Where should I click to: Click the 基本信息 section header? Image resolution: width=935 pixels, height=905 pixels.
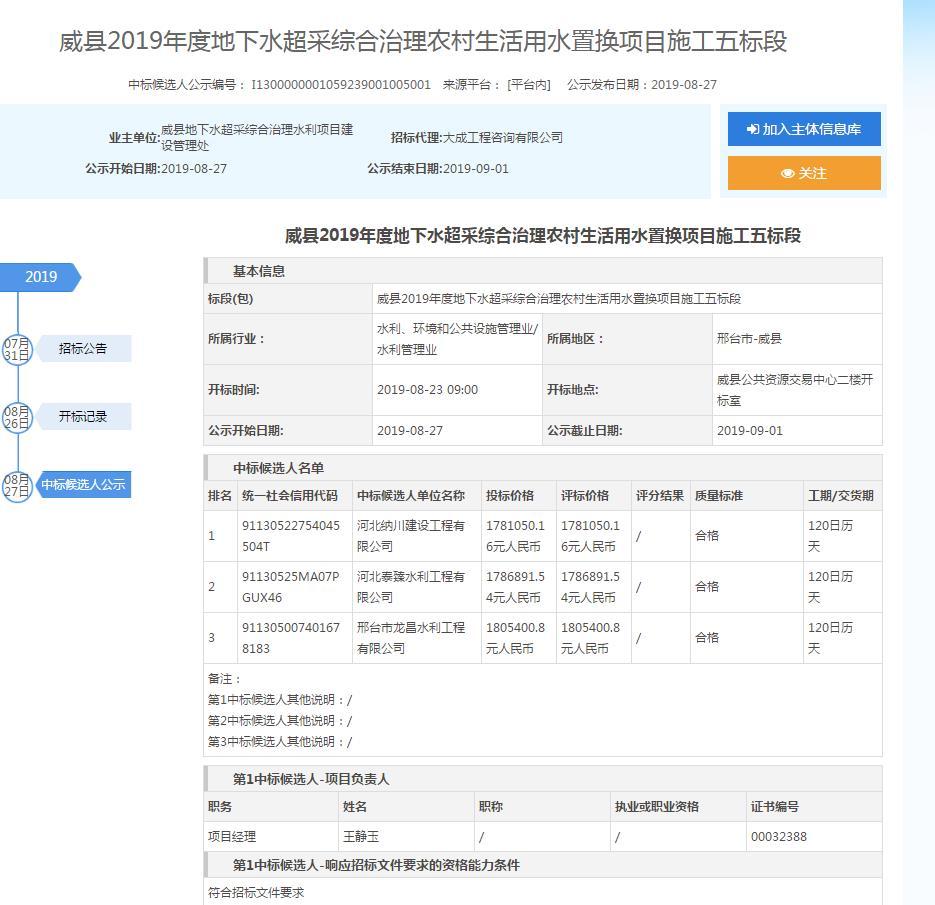(x=259, y=271)
